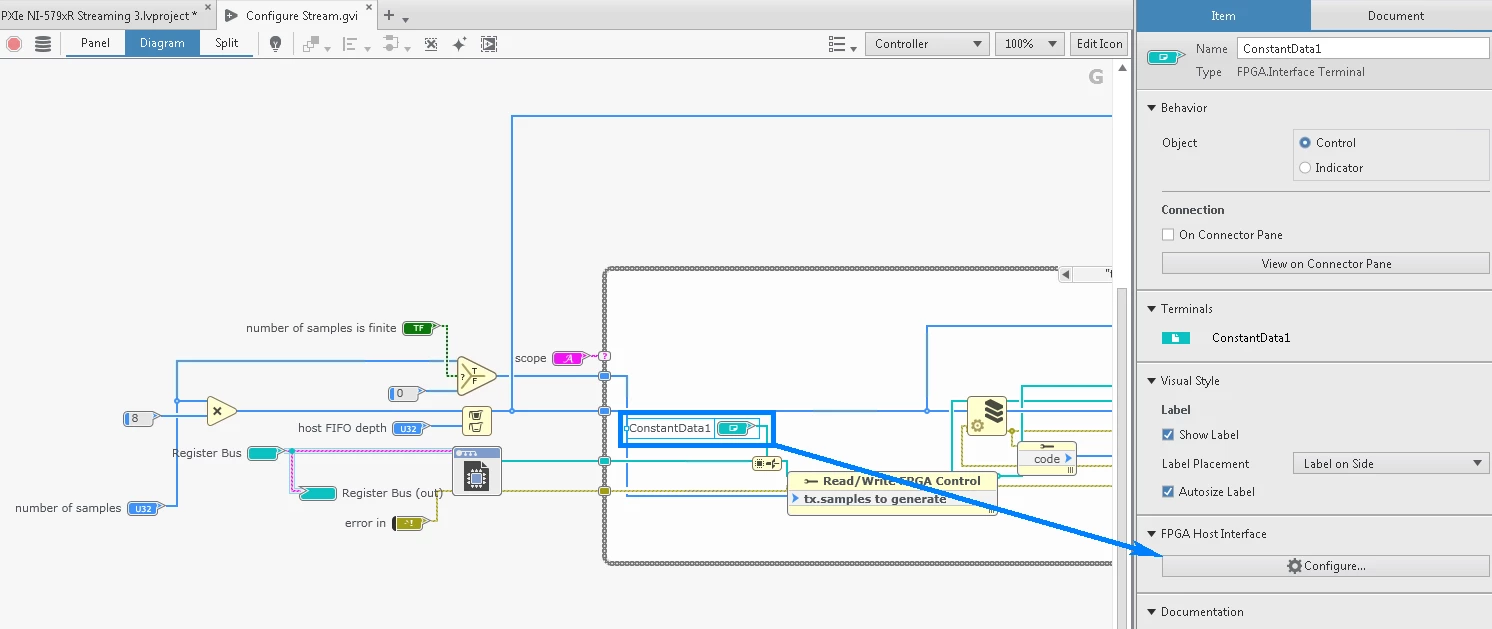1492x629 pixels.
Task: Click the remove broken wires icon
Action: [431, 43]
